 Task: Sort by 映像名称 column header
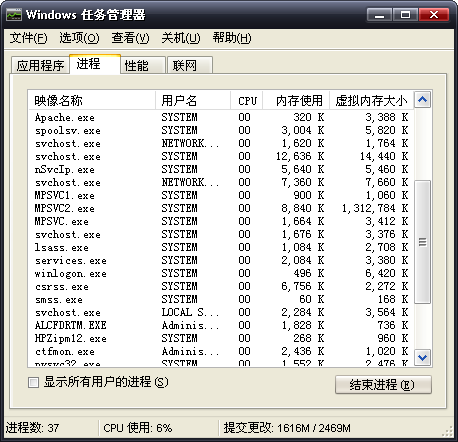click(92, 100)
